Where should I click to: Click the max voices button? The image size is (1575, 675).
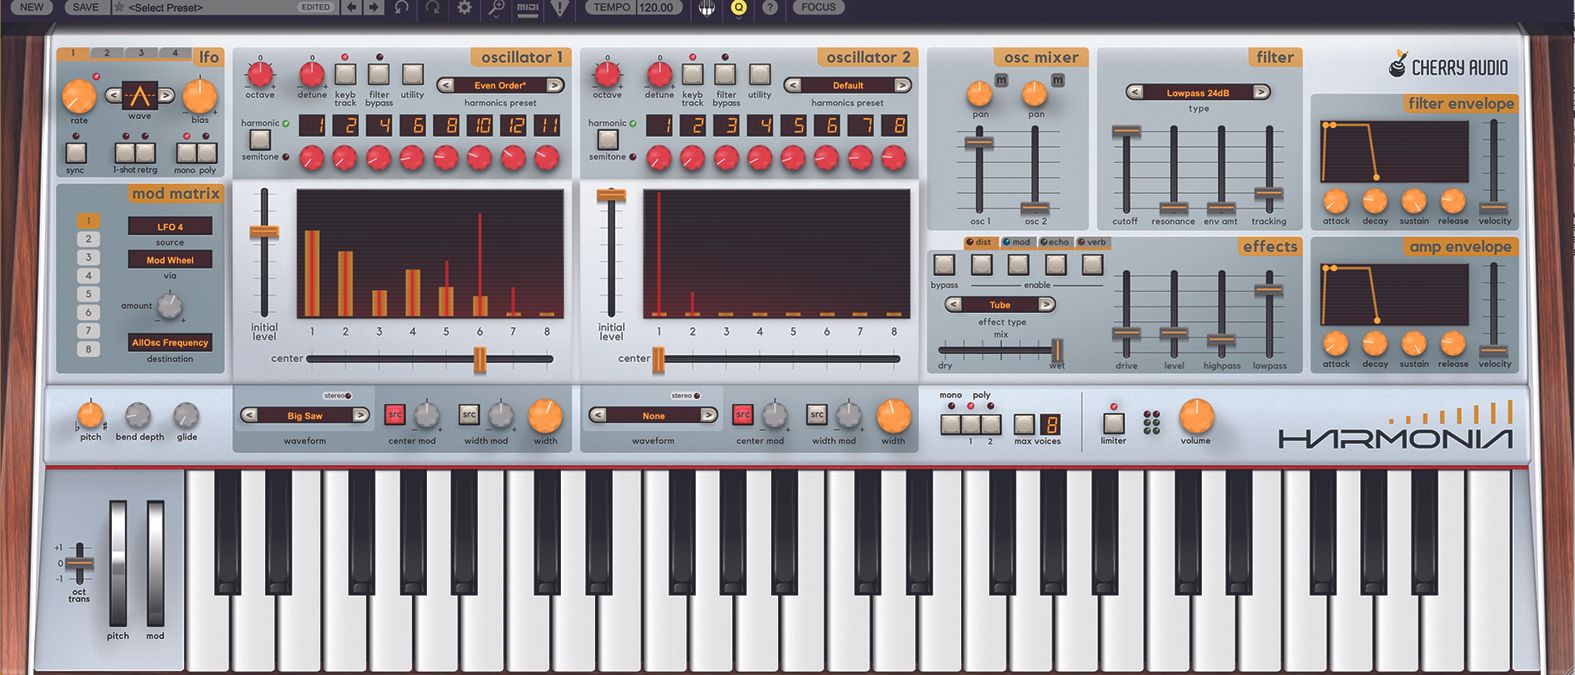point(1024,423)
